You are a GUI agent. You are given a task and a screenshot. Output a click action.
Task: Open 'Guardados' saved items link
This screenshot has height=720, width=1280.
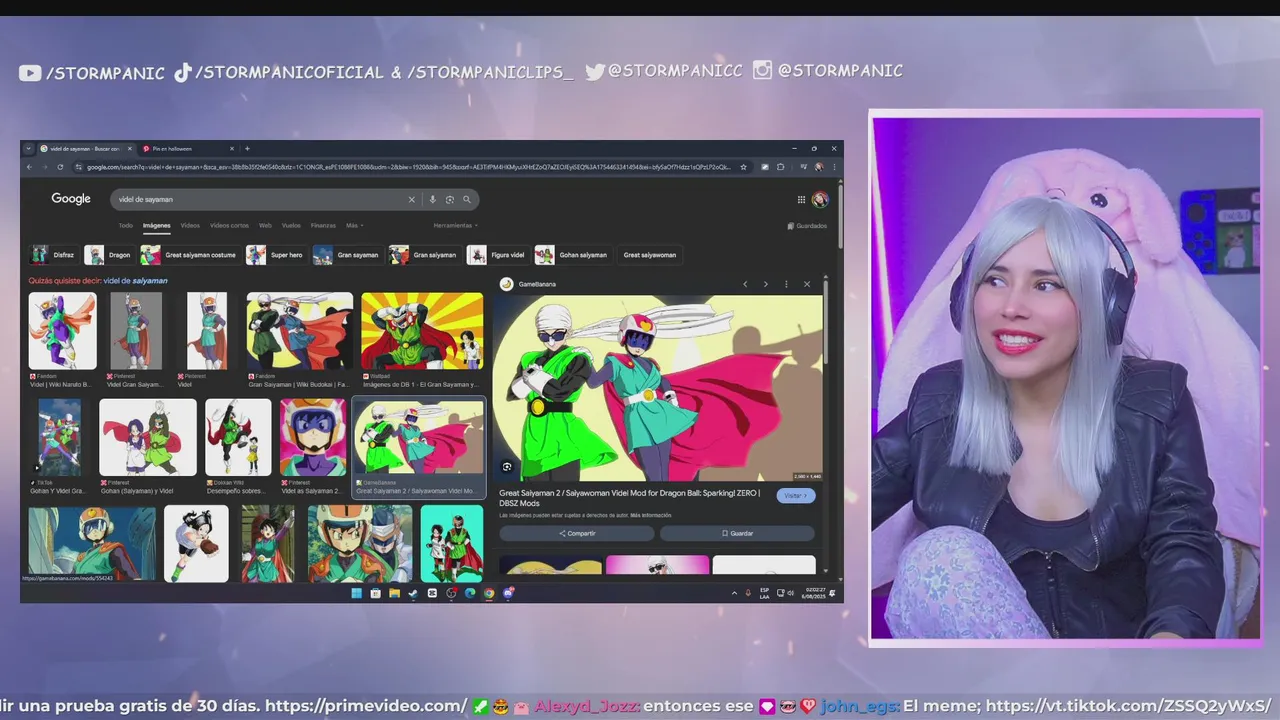(807, 226)
